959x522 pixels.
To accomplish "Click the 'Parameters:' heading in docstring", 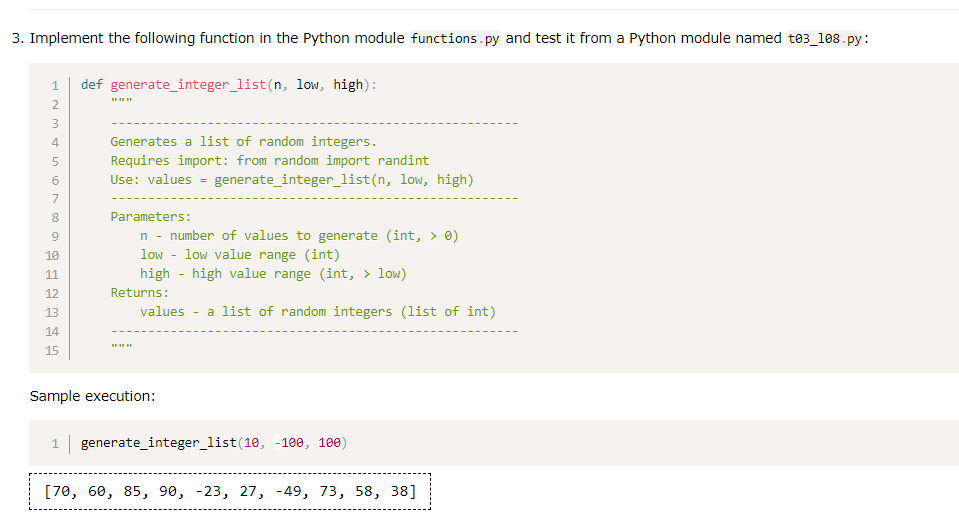I will (150, 217).
